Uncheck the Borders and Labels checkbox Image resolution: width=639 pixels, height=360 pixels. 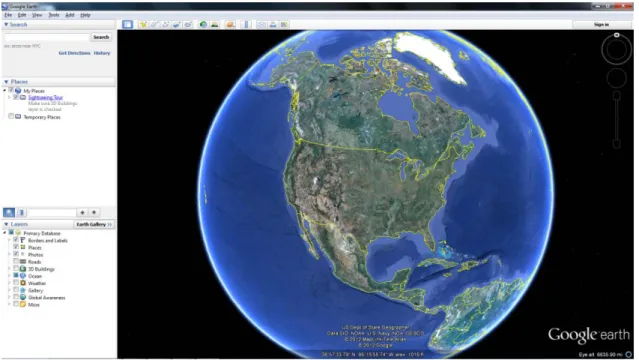coord(16,240)
